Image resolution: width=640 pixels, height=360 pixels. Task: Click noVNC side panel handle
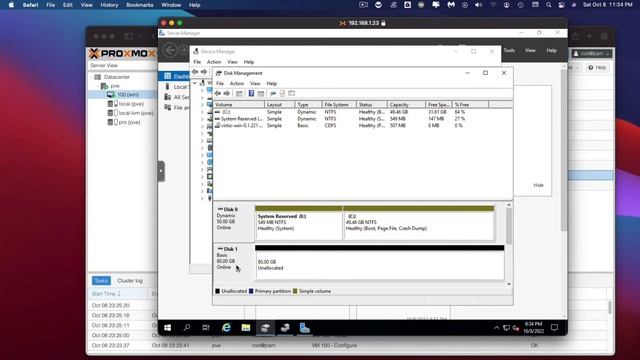161,171
